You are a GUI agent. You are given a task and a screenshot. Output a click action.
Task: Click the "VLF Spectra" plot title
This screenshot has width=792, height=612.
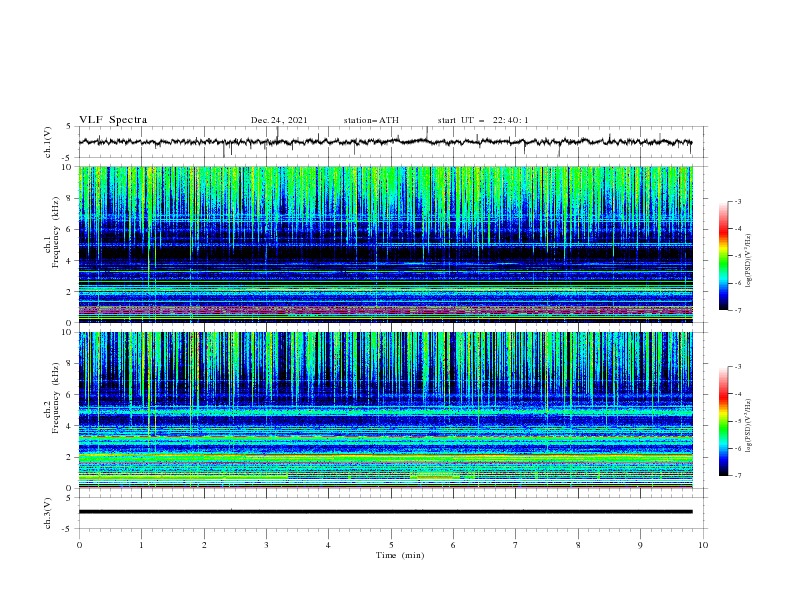pos(113,120)
